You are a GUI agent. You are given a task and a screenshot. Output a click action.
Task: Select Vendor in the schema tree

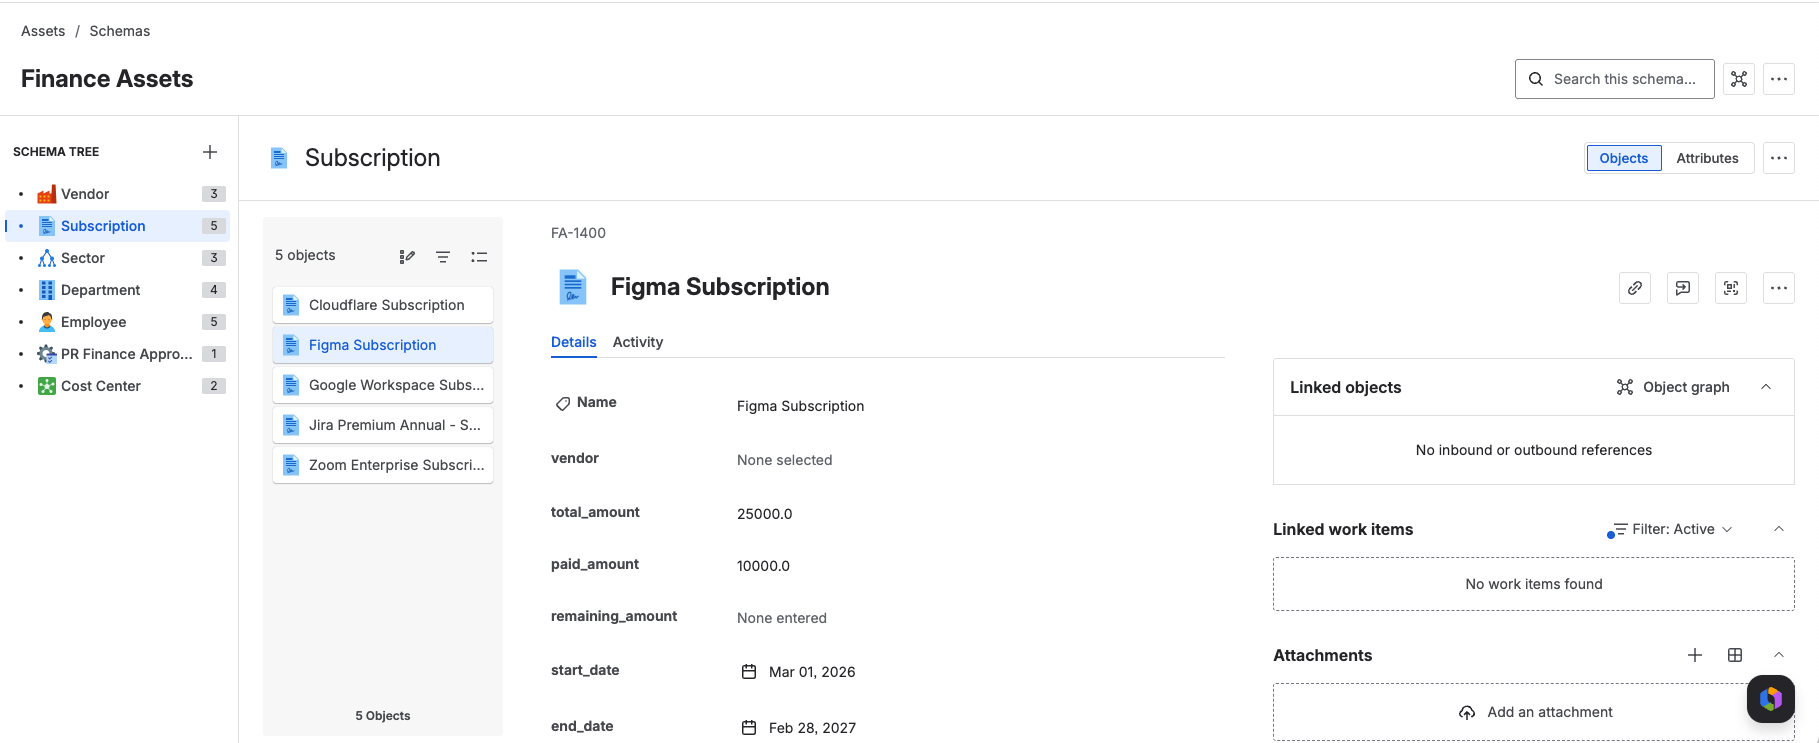coord(118,194)
